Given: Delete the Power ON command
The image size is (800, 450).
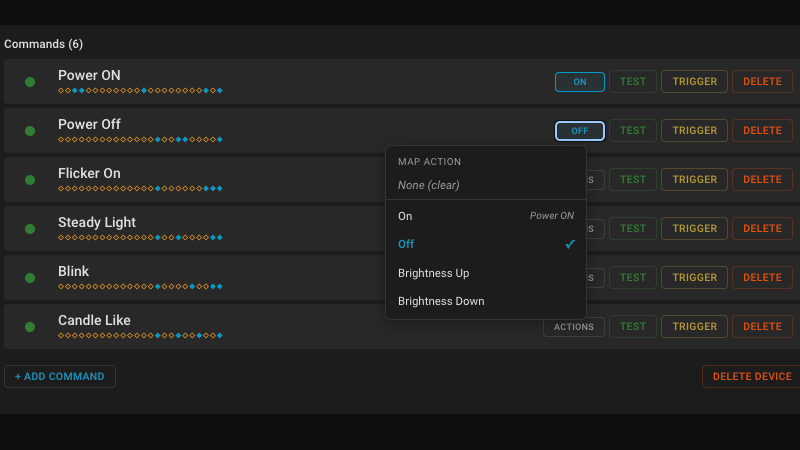Looking at the screenshot, I should point(762,82).
